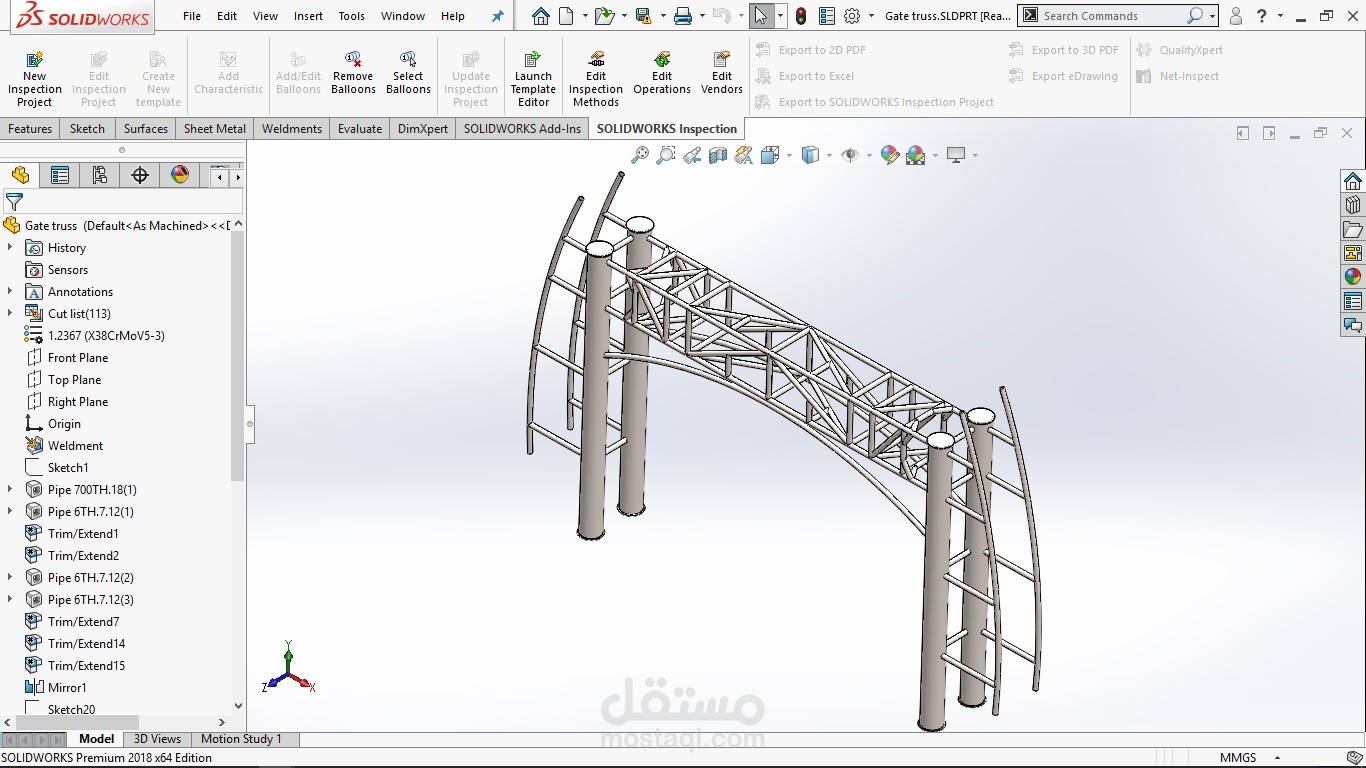Expand Annotations tree node

coord(10,292)
